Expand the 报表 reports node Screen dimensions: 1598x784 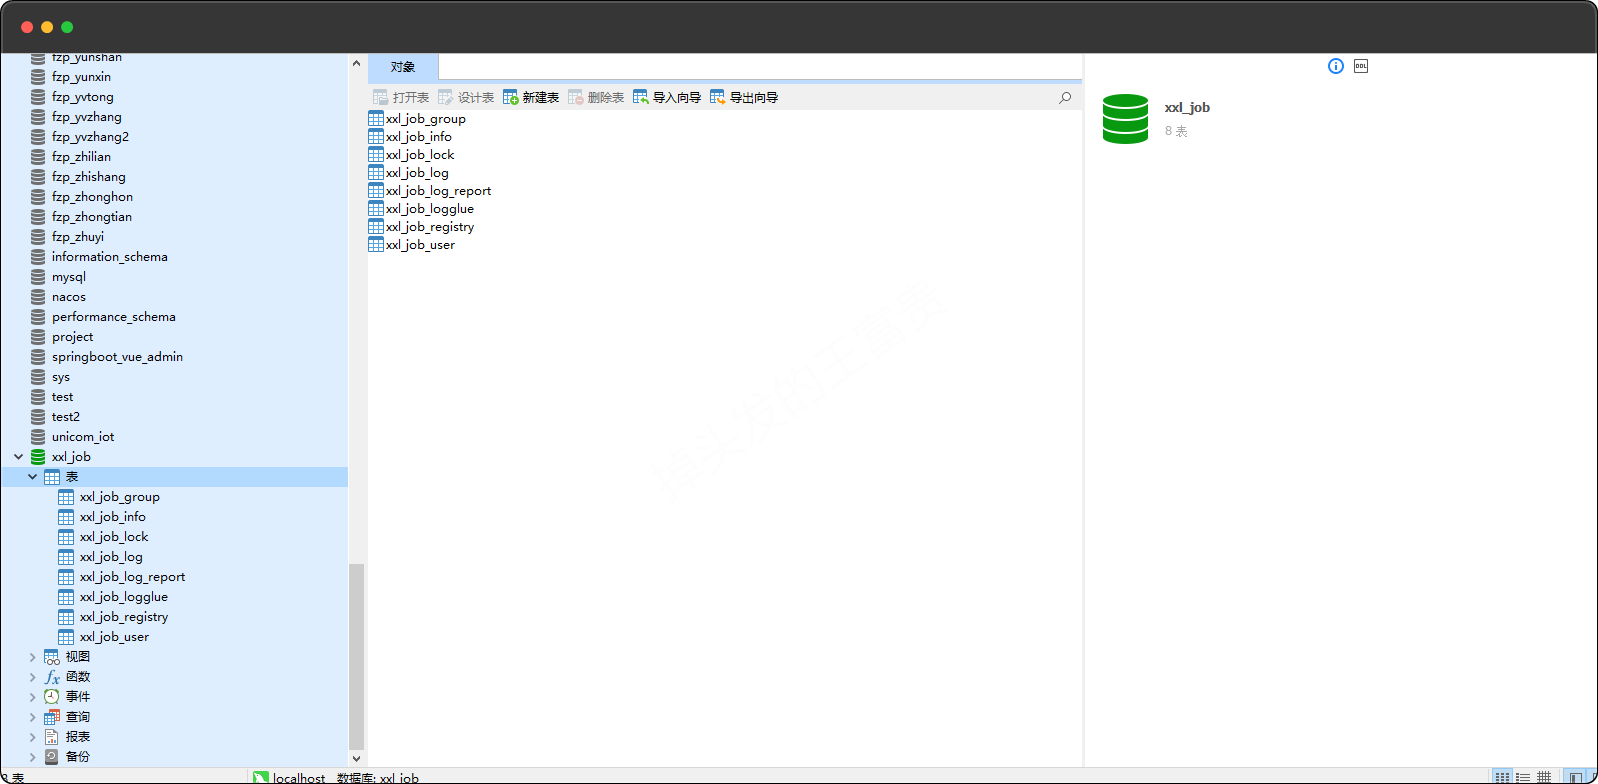pos(32,737)
